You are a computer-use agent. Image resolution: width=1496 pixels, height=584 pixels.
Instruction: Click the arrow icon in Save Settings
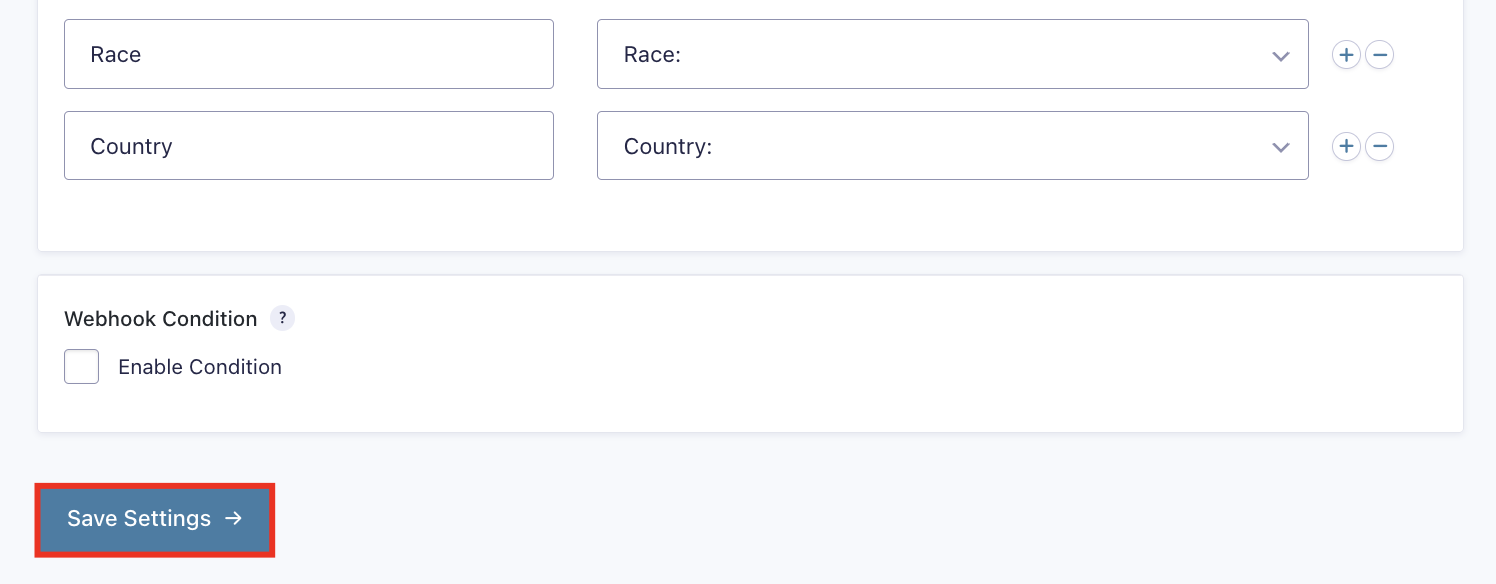tap(233, 518)
